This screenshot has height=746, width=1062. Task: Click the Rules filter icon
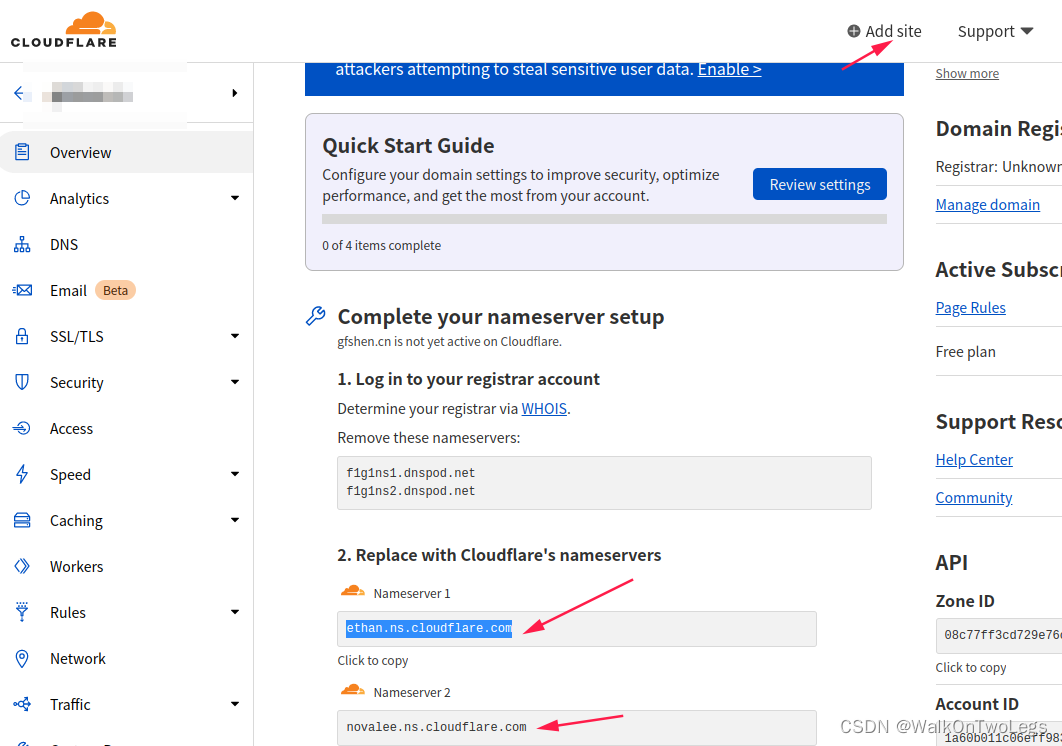point(22,612)
